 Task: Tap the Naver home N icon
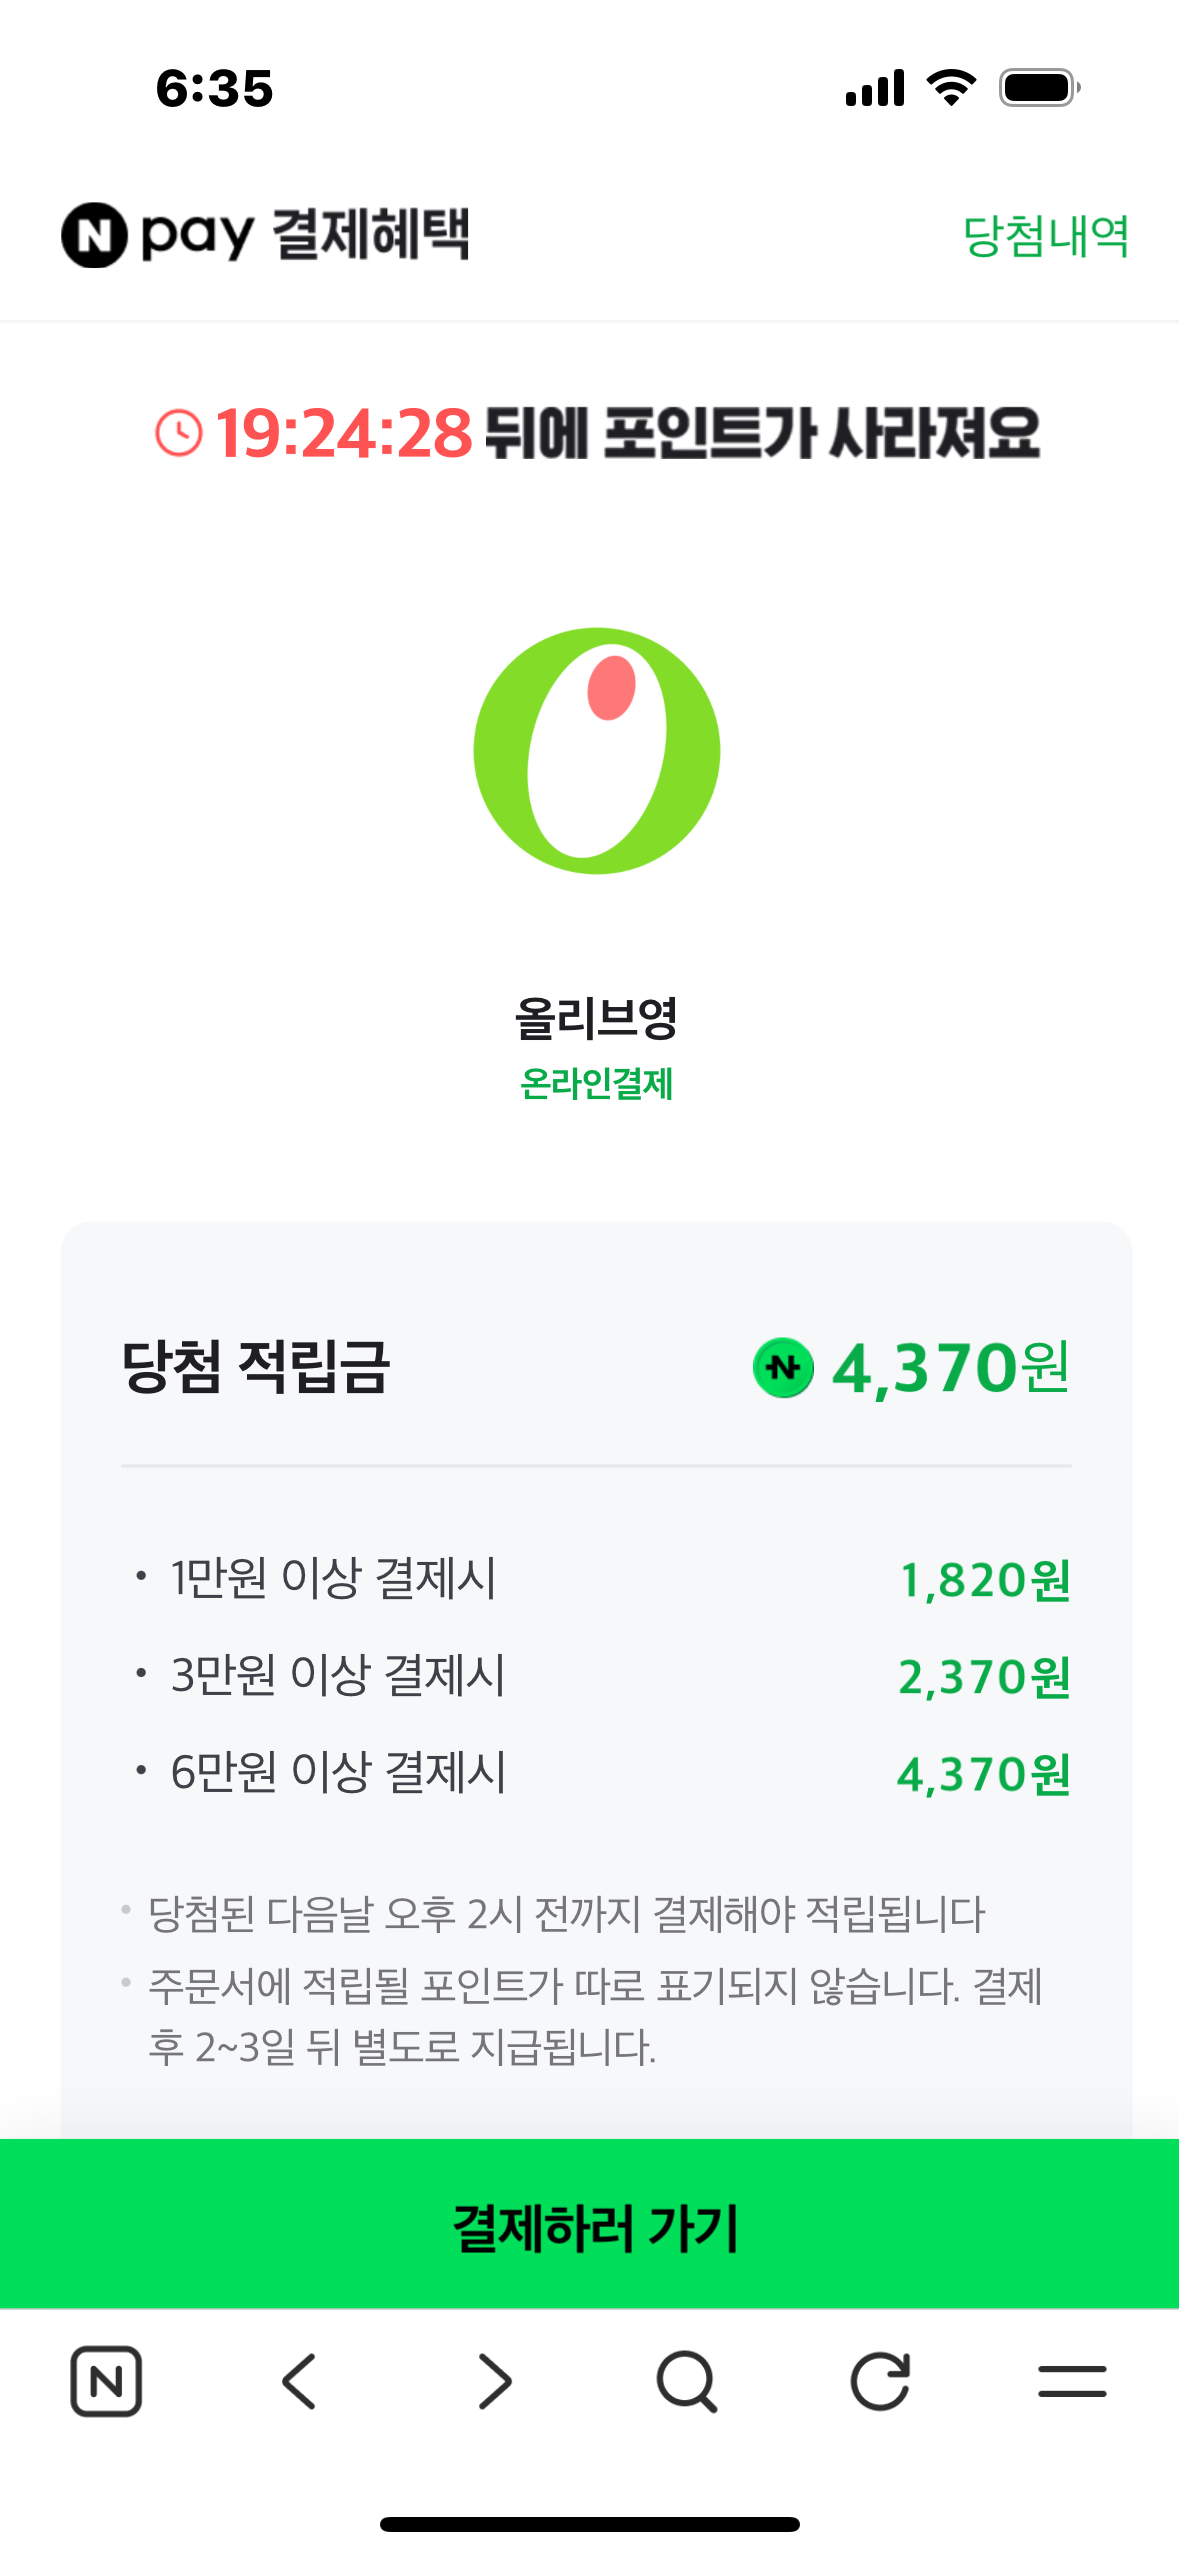point(106,2381)
